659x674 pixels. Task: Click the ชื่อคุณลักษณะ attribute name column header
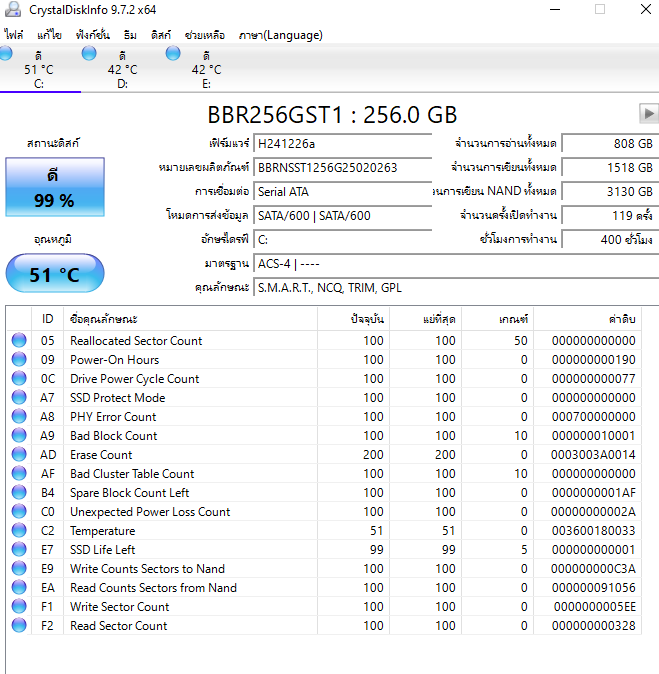click(190, 319)
